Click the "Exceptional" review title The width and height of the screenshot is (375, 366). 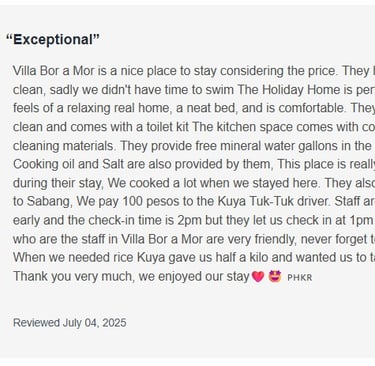pyautogui.click(x=53, y=40)
